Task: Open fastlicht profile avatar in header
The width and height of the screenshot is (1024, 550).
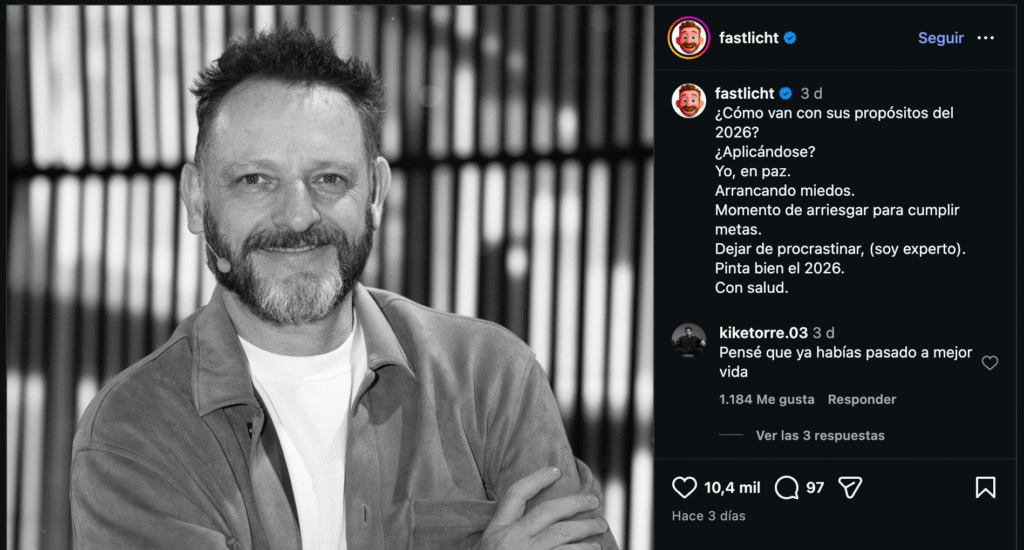Action: click(688, 38)
